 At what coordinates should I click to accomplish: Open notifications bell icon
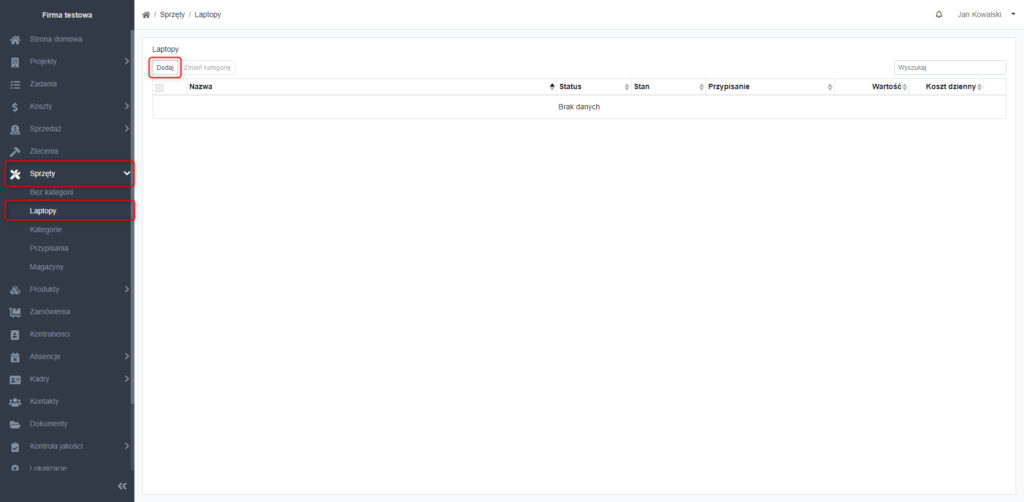pyautogui.click(x=939, y=14)
